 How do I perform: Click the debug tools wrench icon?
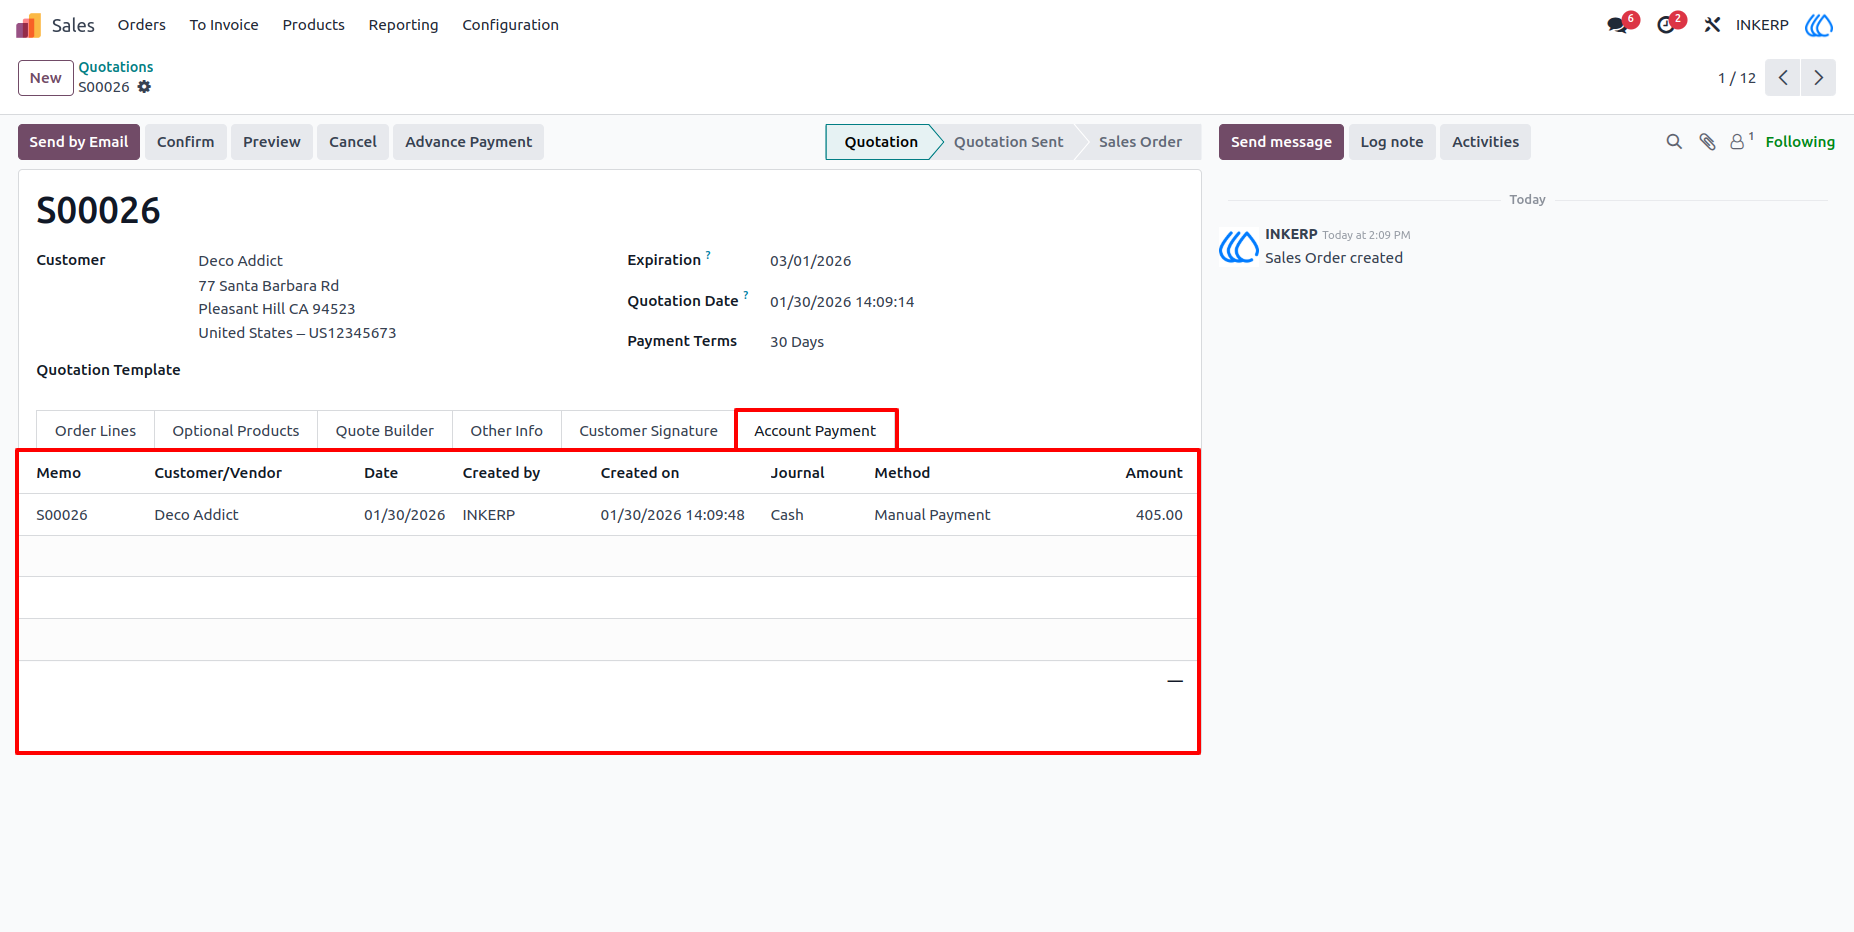[x=1712, y=25]
